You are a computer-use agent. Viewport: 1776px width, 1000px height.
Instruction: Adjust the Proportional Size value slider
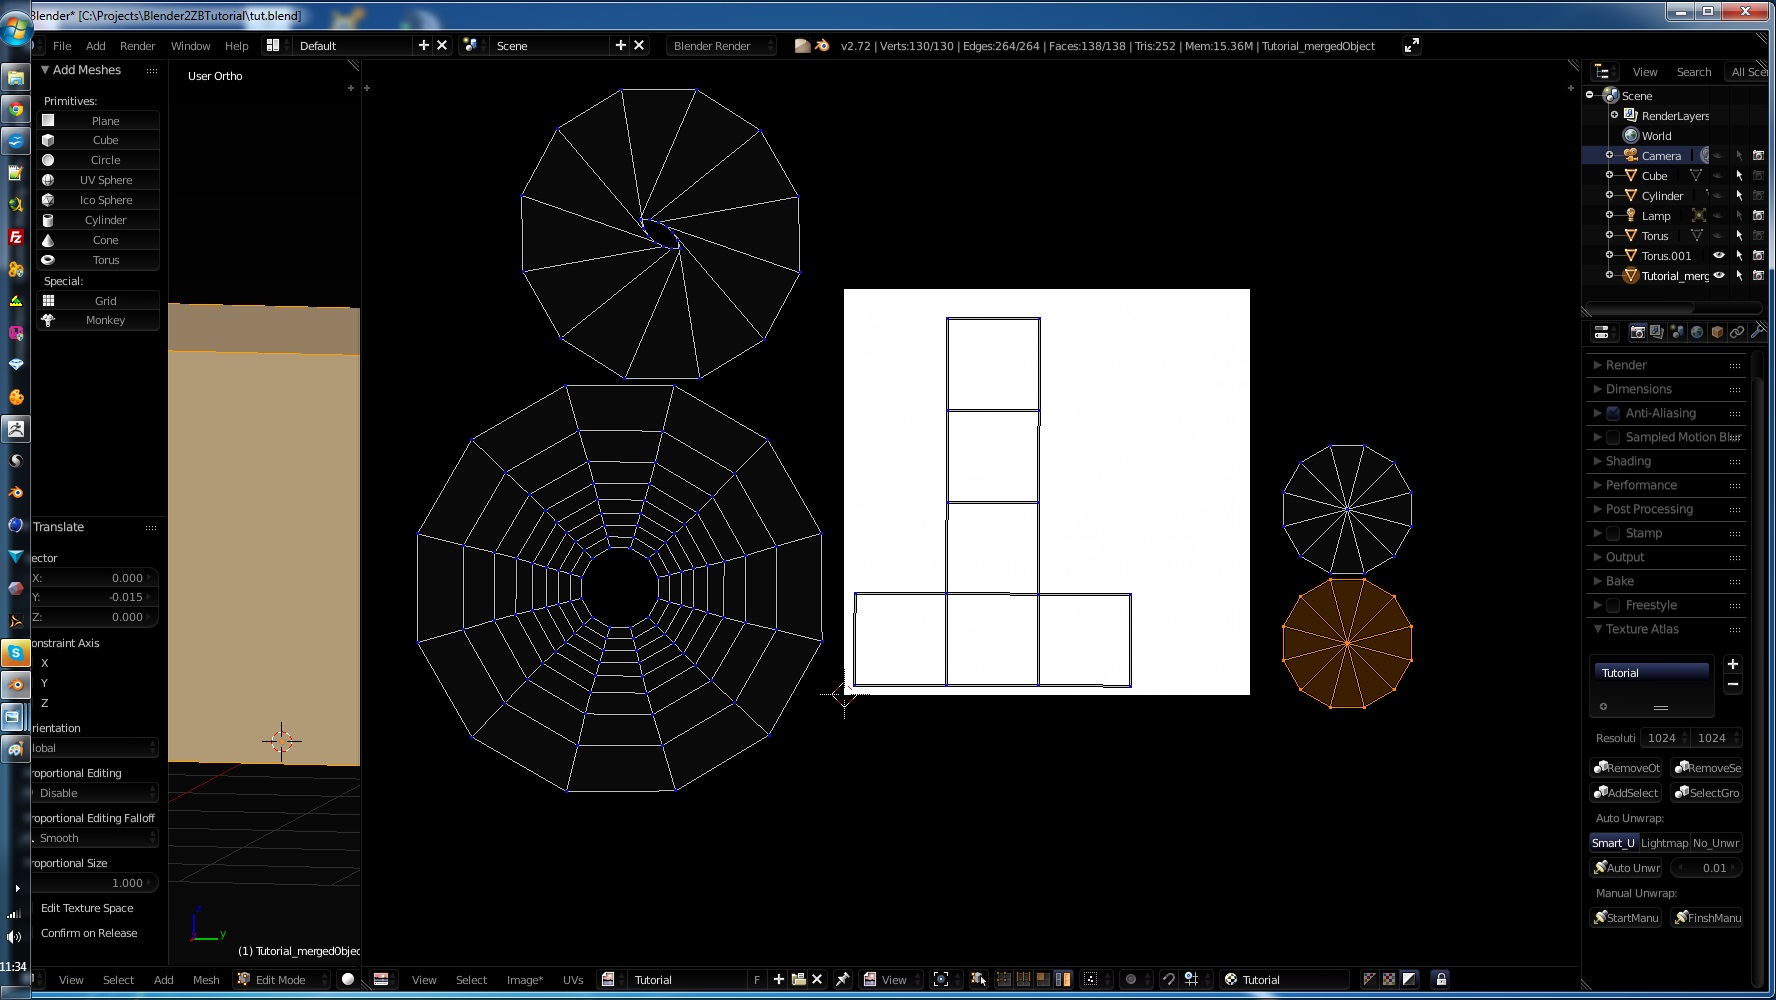(94, 883)
